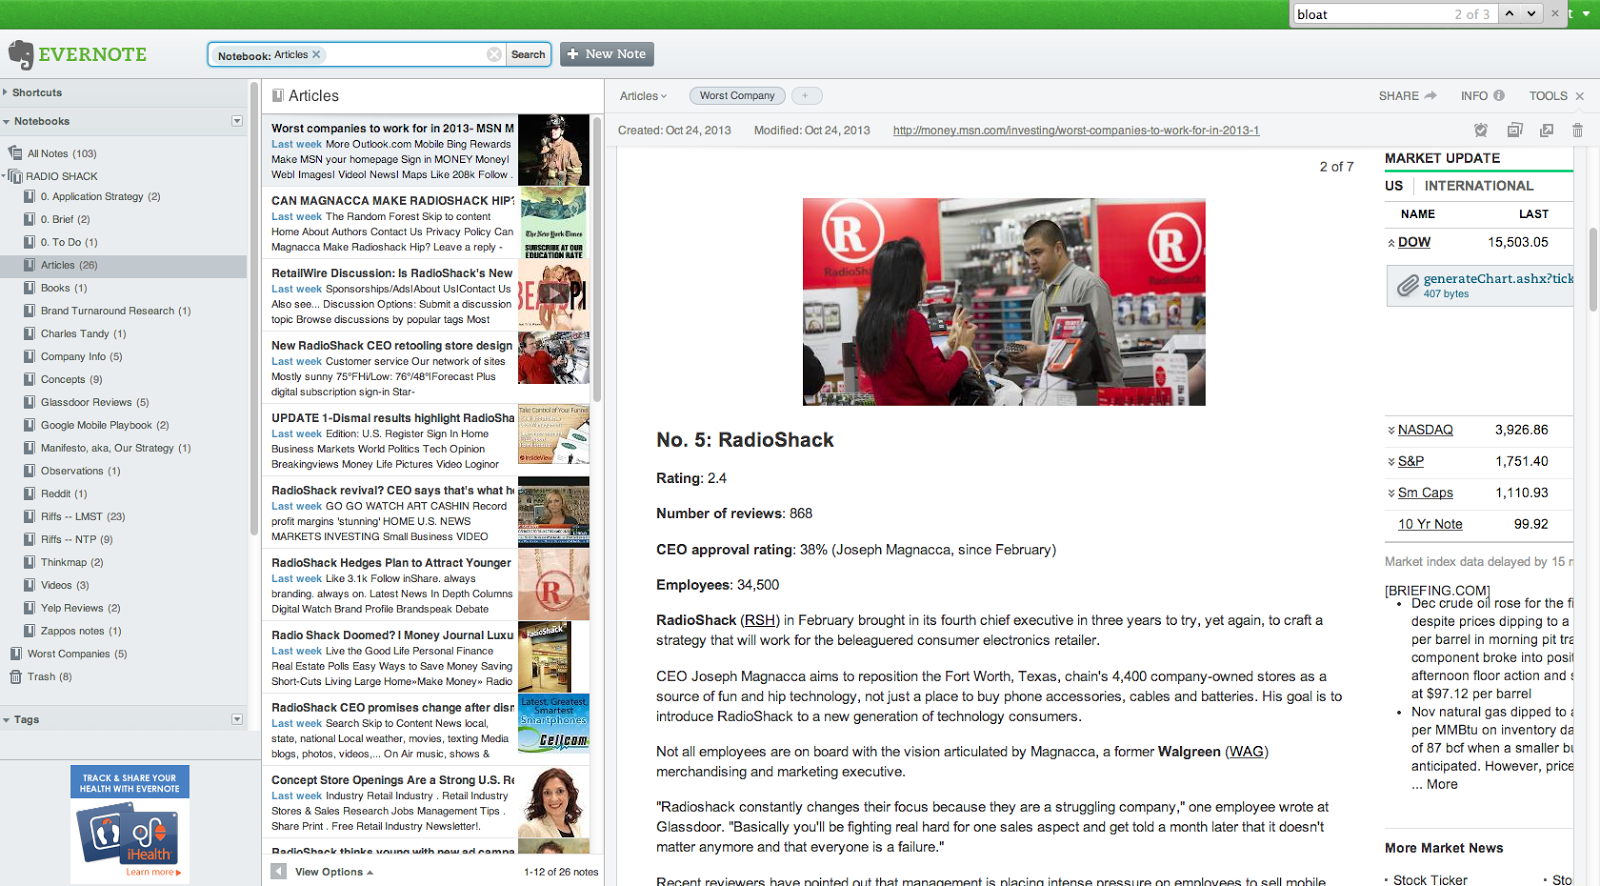
Task: Open note in separate window icon
Action: [1547, 130]
